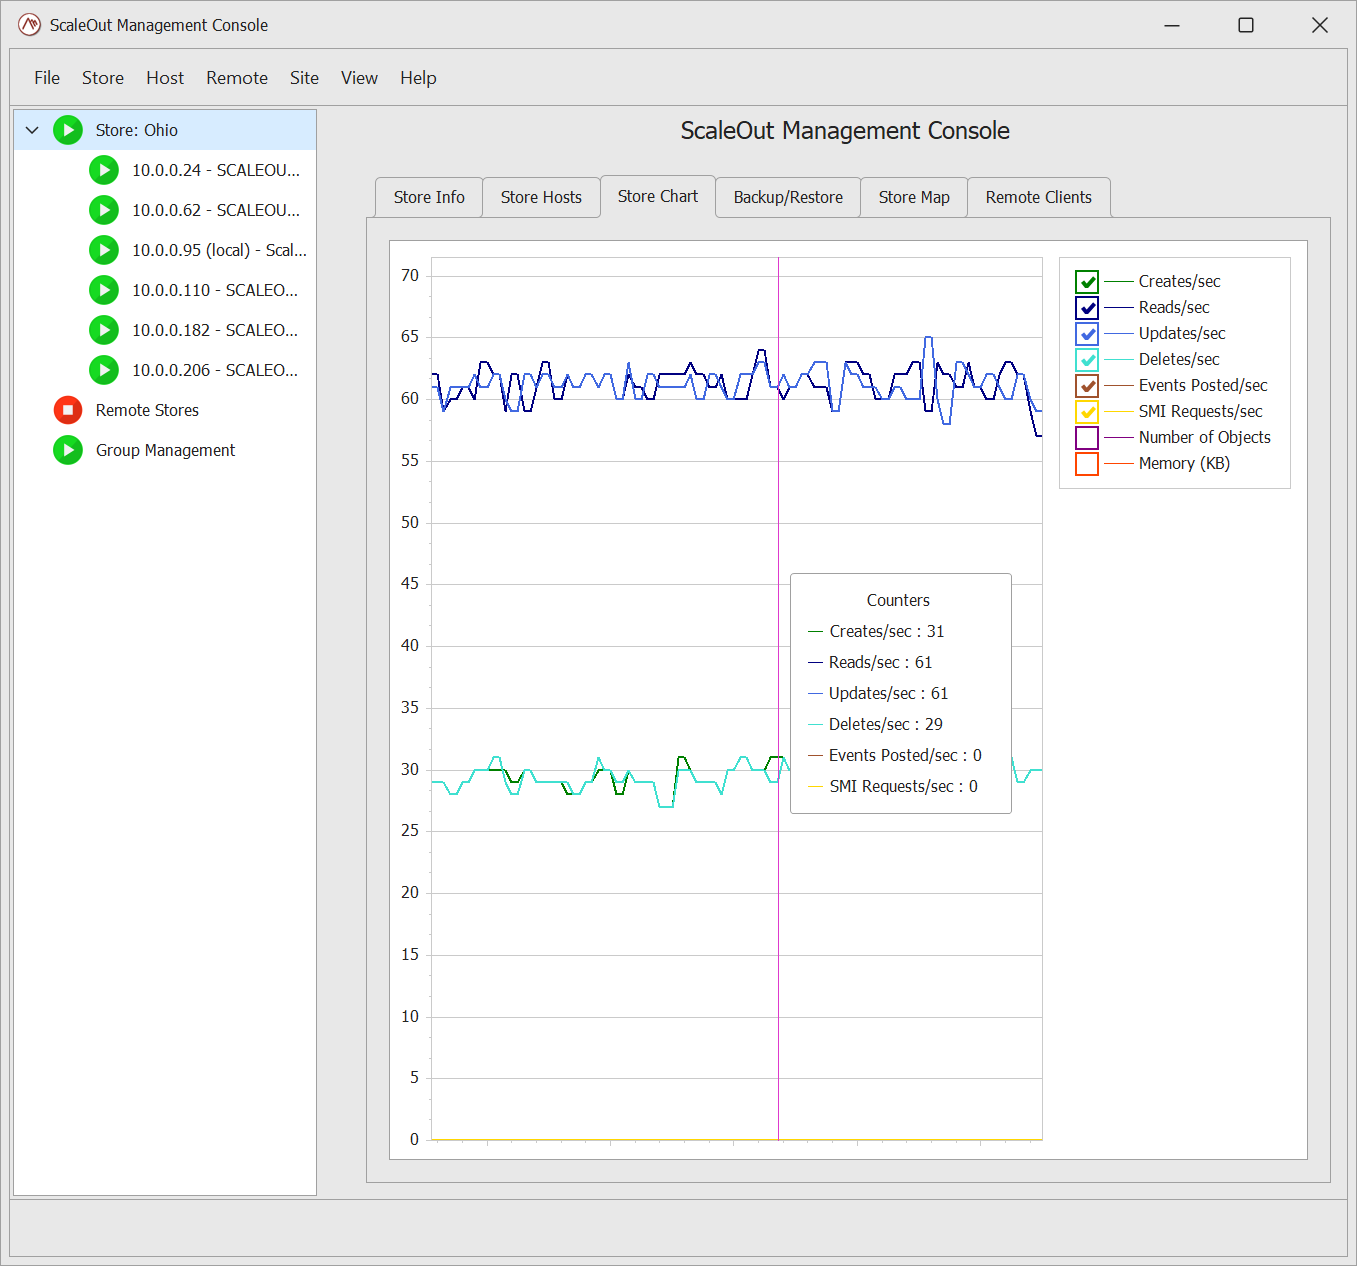
Task: Open the File menu
Action: tap(47, 78)
